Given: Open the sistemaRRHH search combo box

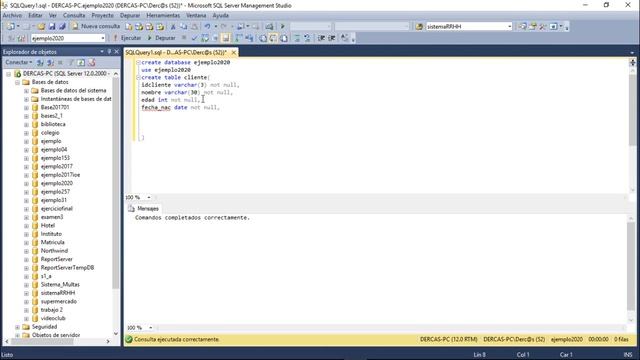Looking at the screenshot, I should (x=469, y=27).
